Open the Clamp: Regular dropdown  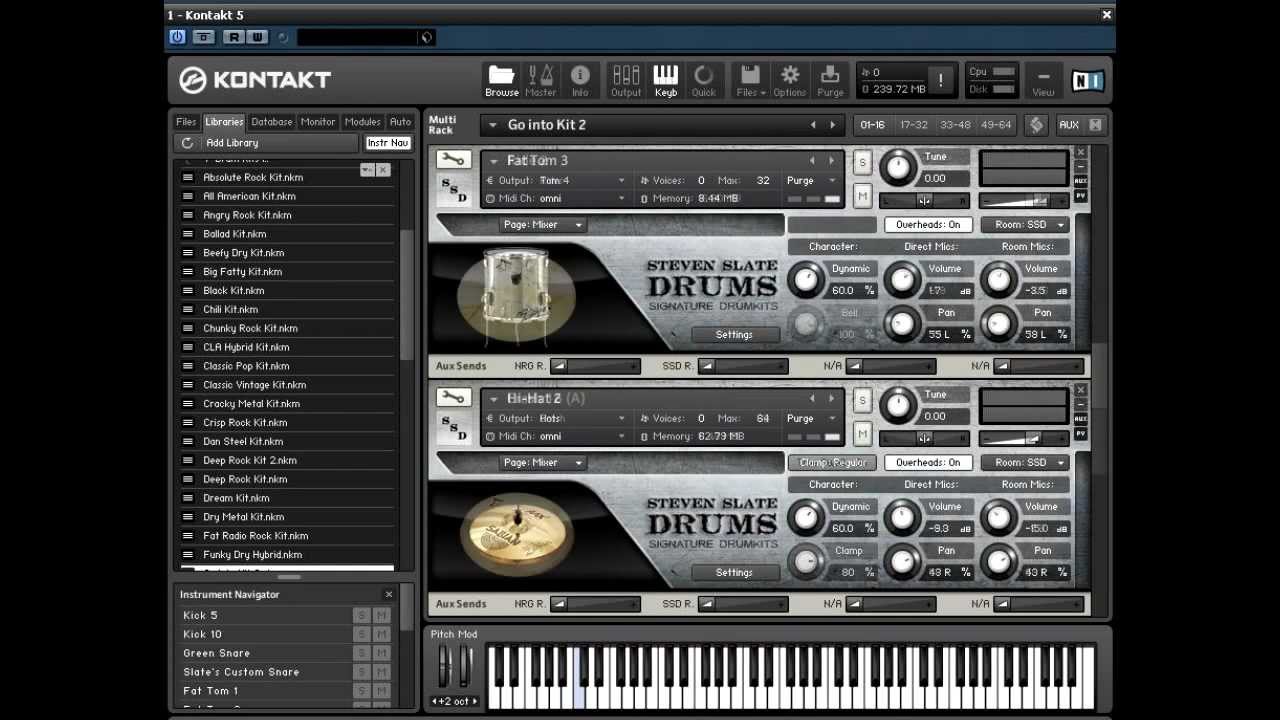coord(832,463)
